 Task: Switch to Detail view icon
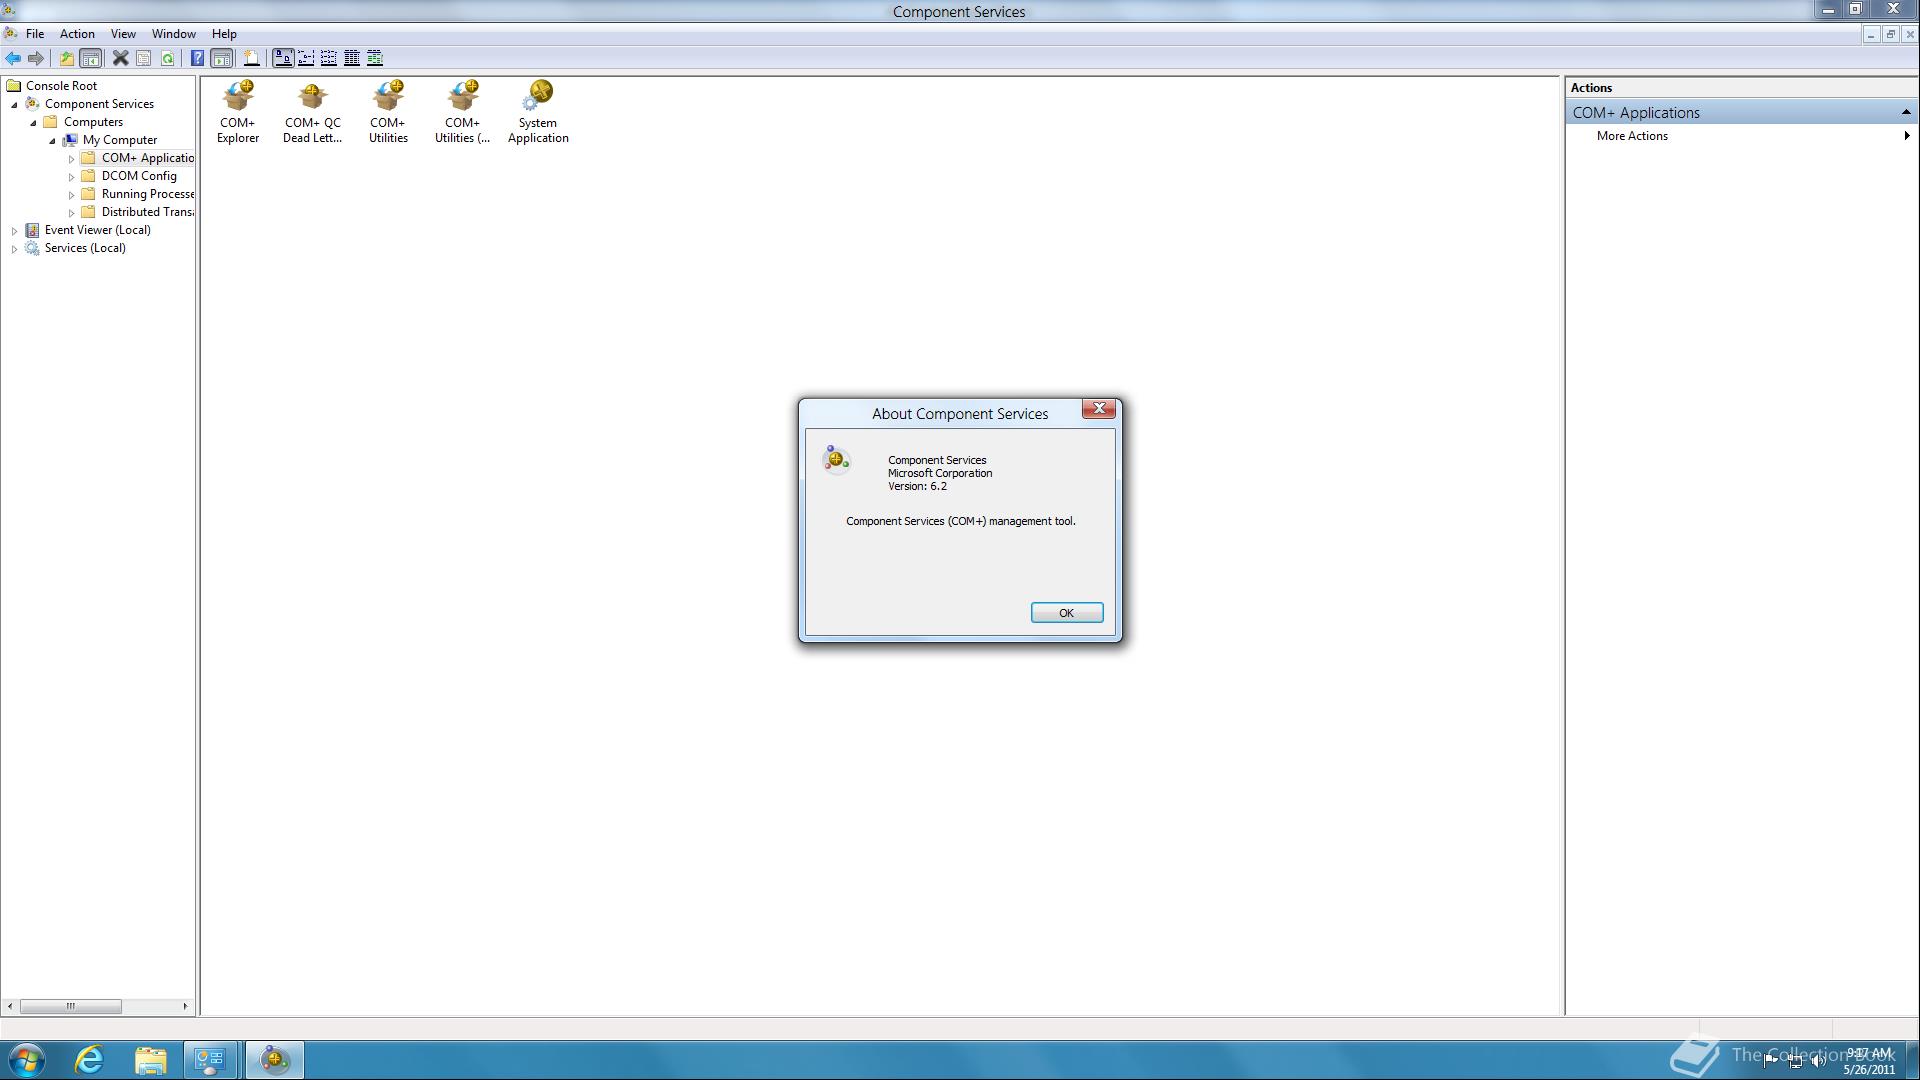(x=352, y=58)
